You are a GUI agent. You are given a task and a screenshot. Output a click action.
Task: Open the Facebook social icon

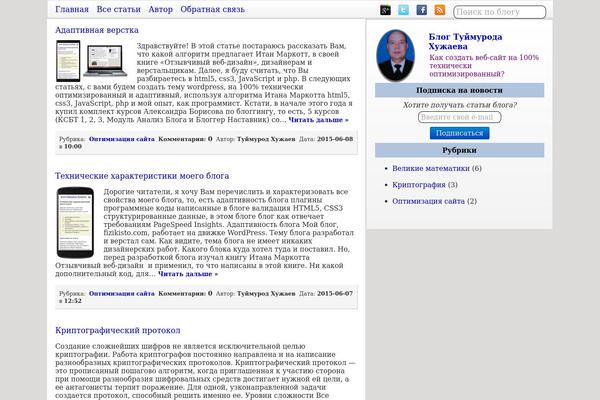[421, 10]
